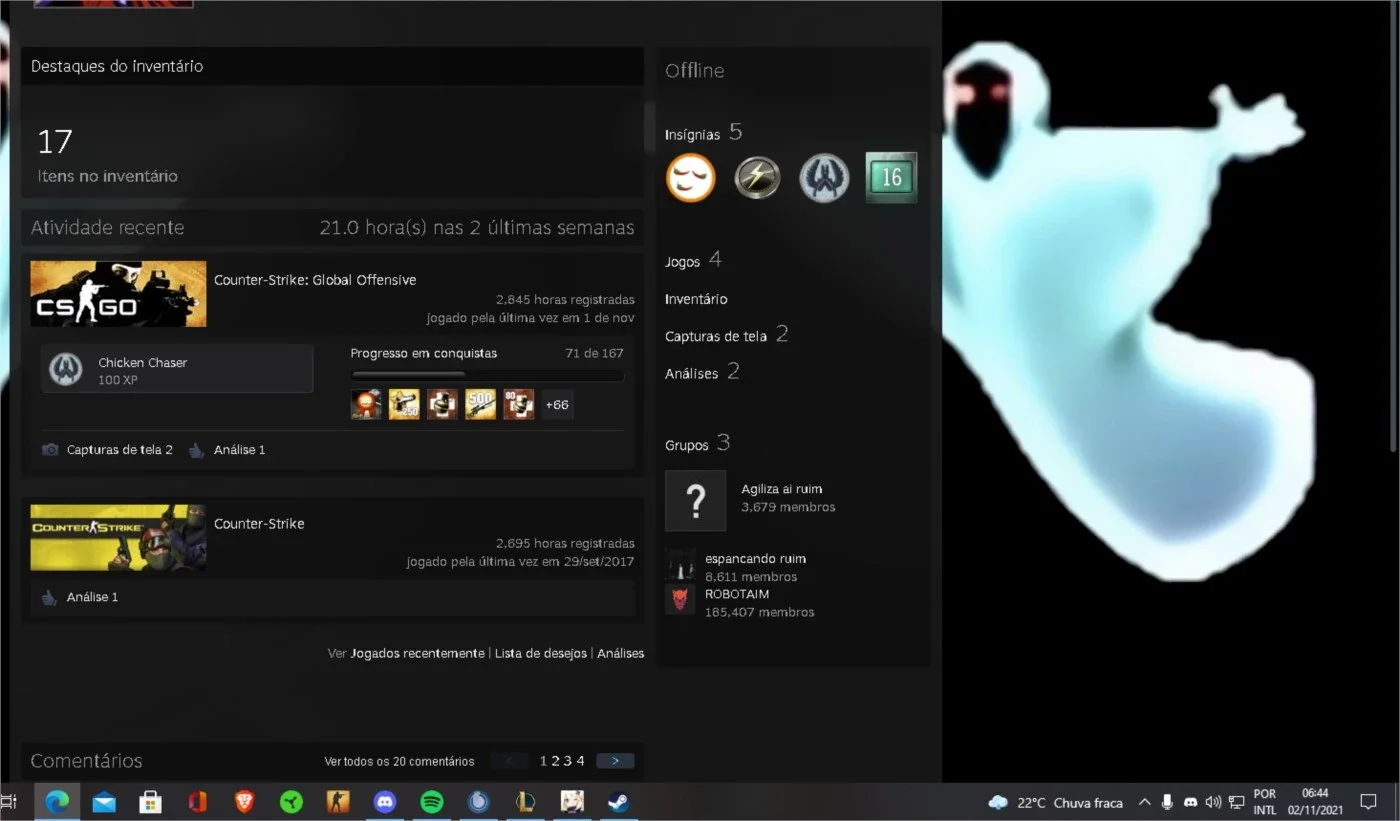Open Microsoft Store from the taskbar
Image resolution: width=1400 pixels, height=821 pixels.
pos(151,802)
